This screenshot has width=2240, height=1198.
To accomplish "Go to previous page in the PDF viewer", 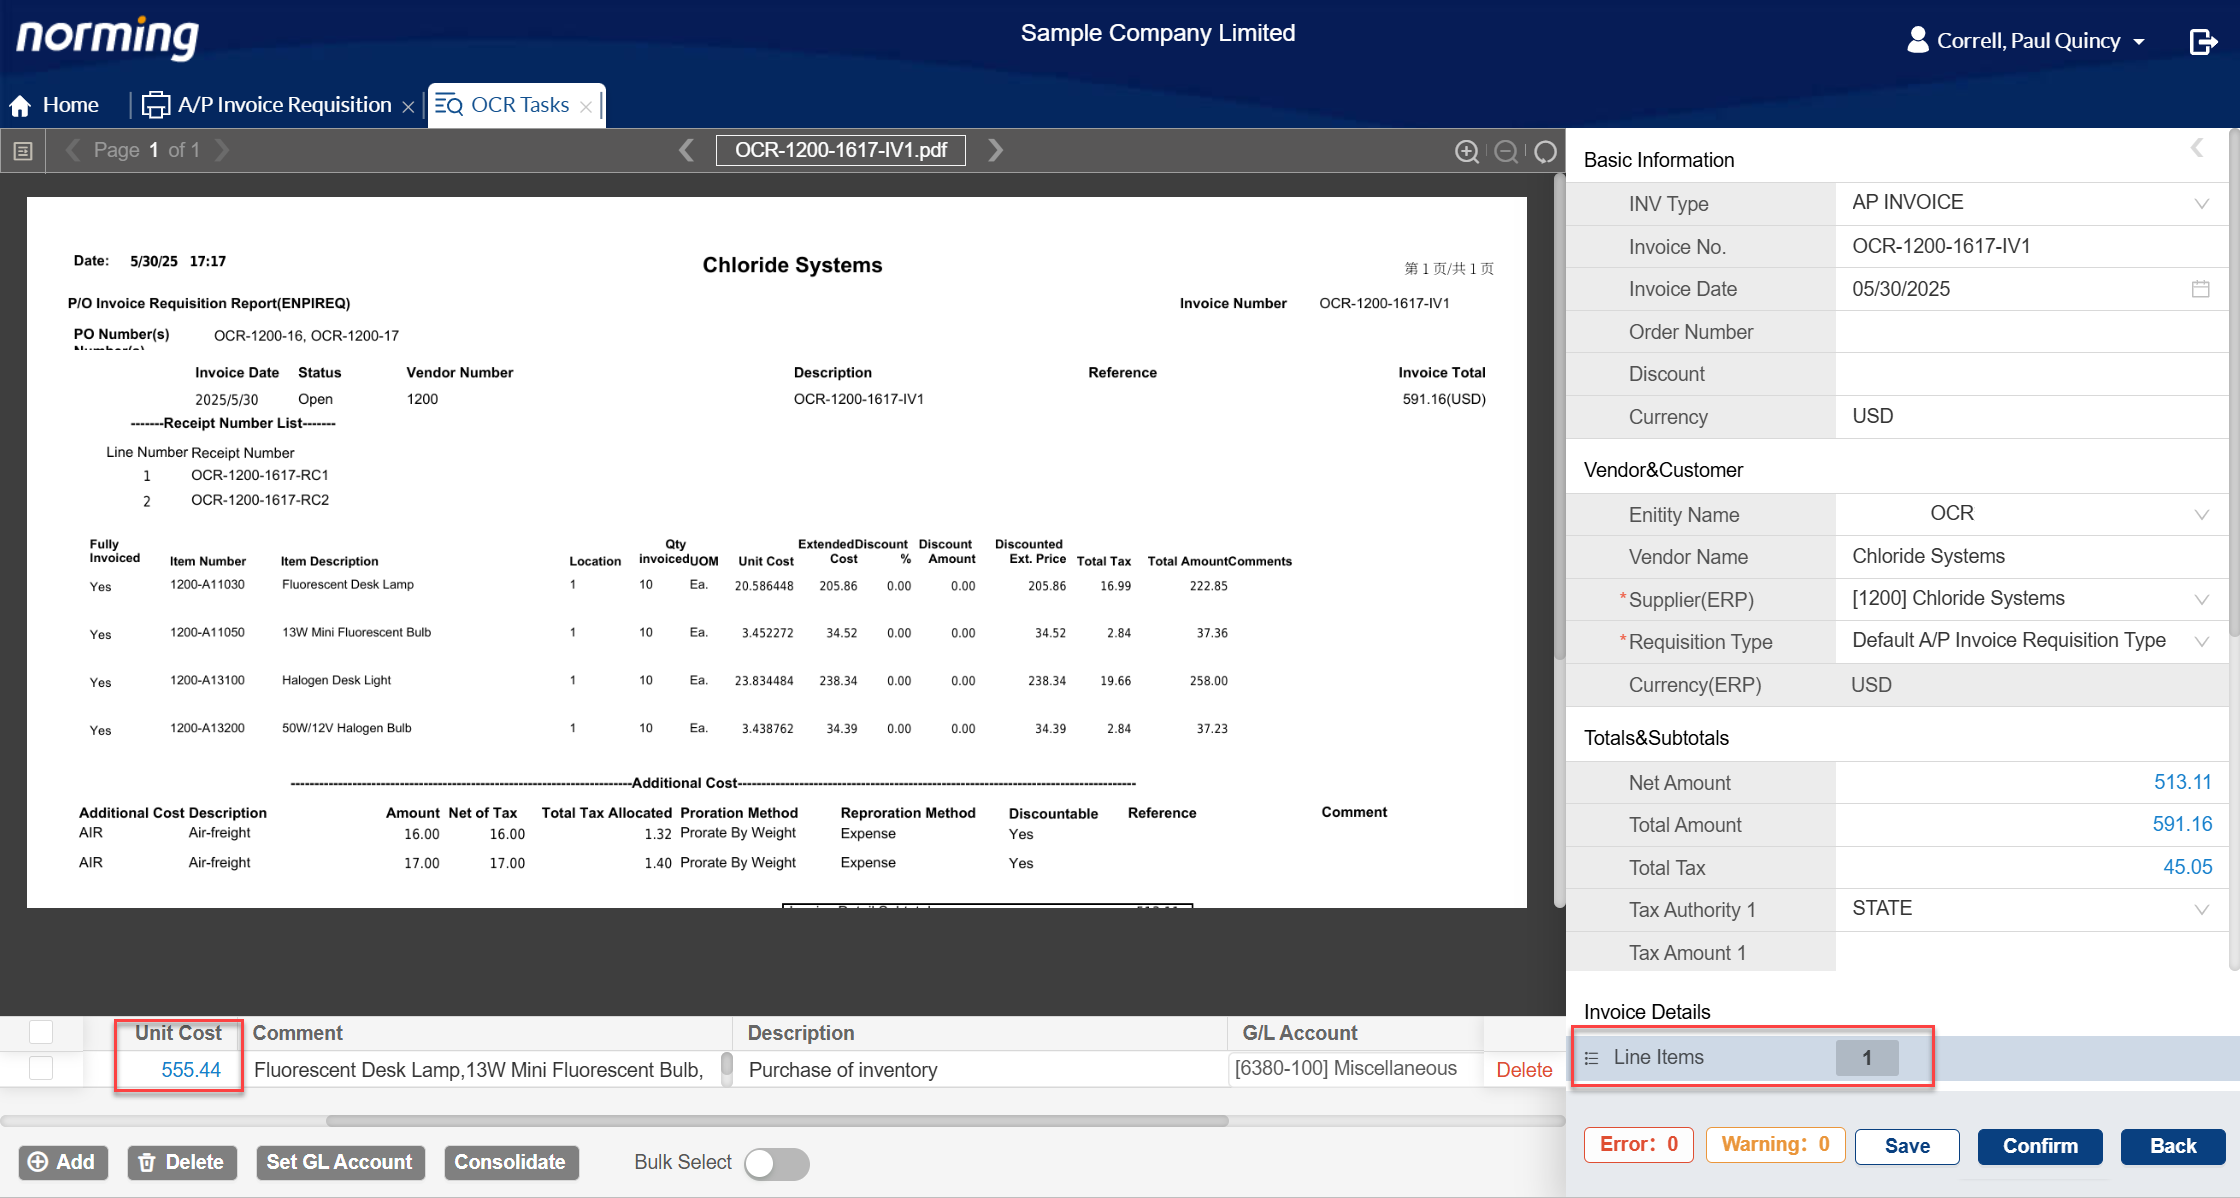I will click(73, 150).
